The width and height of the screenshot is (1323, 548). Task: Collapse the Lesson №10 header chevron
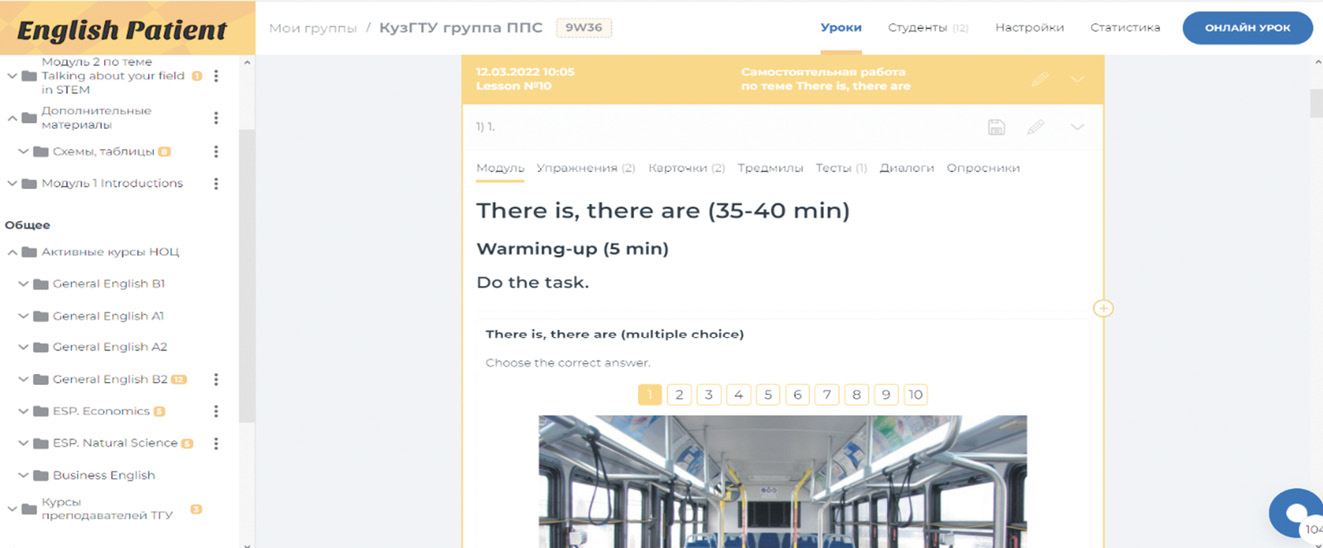coord(1077,79)
